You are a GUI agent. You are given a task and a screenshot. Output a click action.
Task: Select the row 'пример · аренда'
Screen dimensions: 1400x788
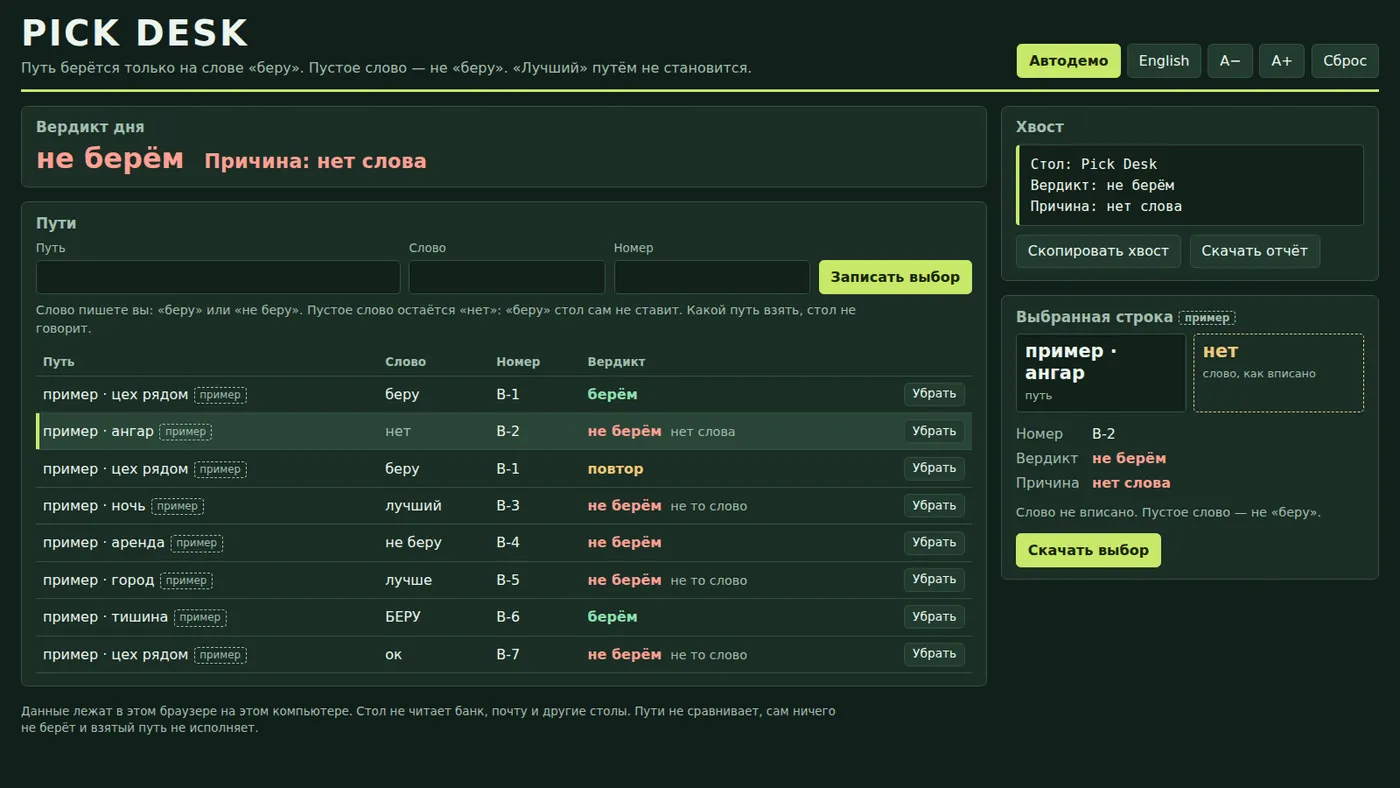coord(504,543)
